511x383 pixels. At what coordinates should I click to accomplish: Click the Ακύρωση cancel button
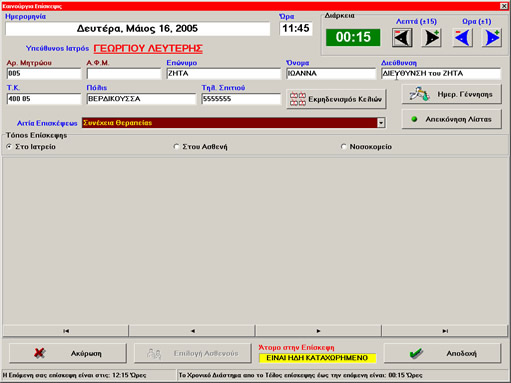coord(68,353)
